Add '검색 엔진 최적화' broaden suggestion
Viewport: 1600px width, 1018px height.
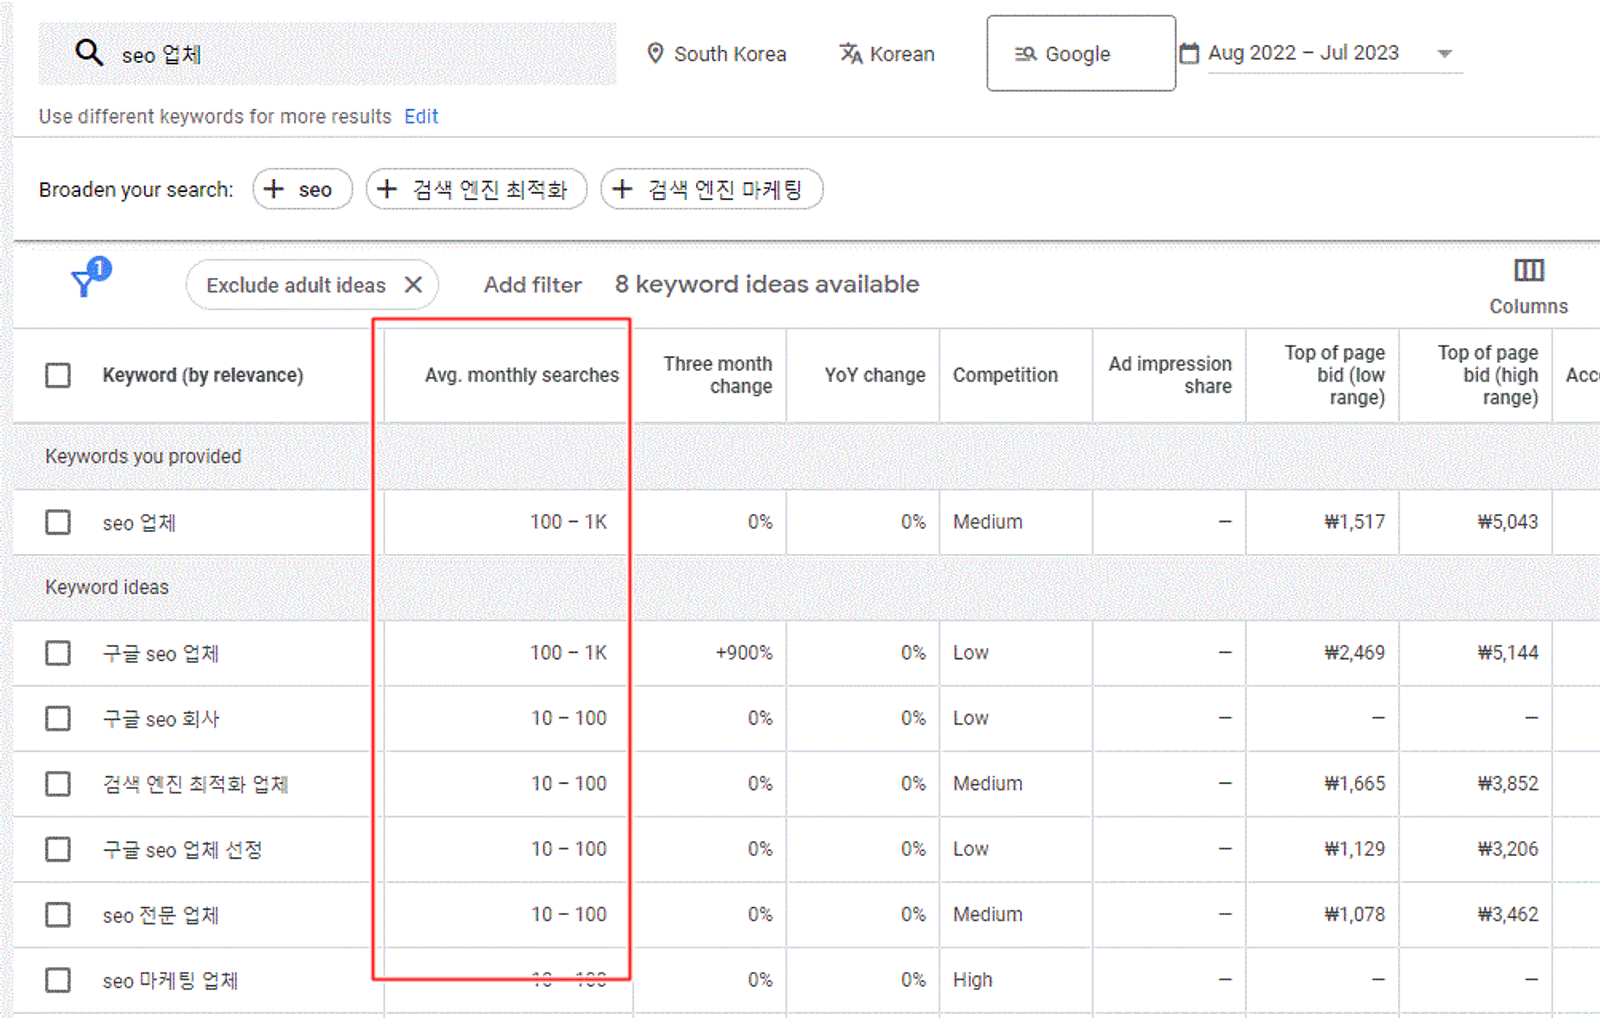(x=476, y=189)
